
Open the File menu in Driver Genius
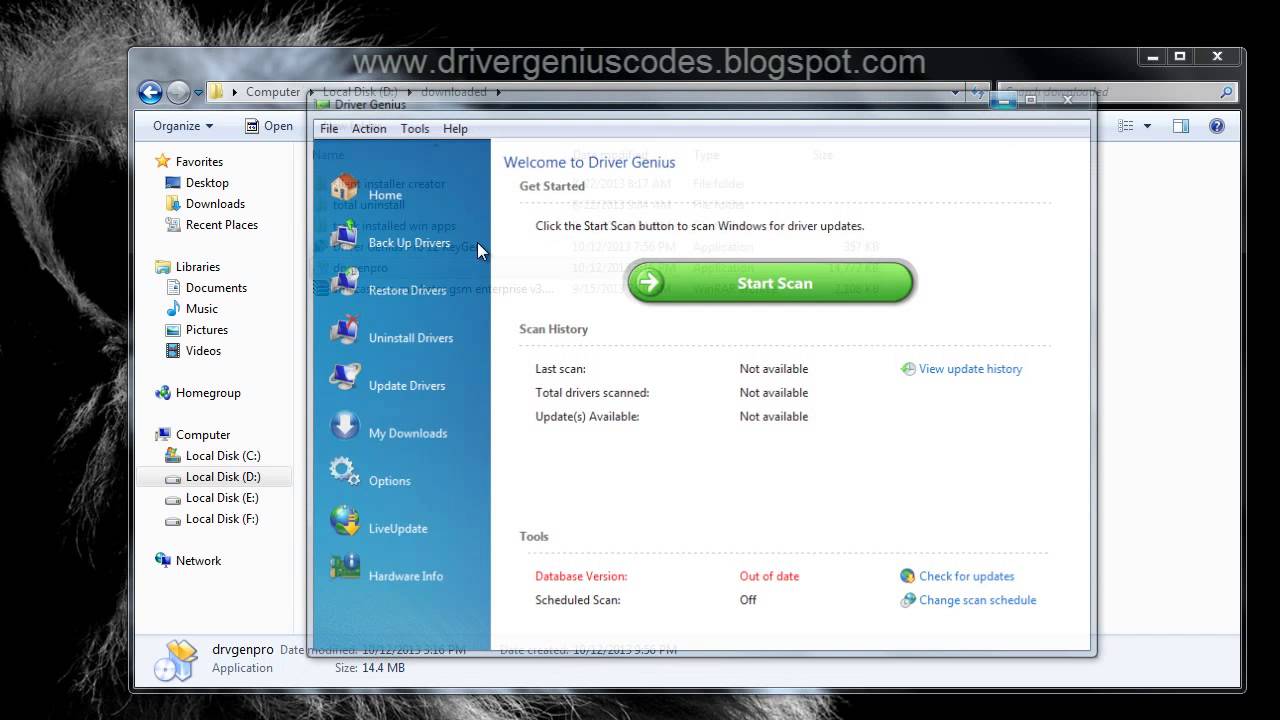pos(329,128)
